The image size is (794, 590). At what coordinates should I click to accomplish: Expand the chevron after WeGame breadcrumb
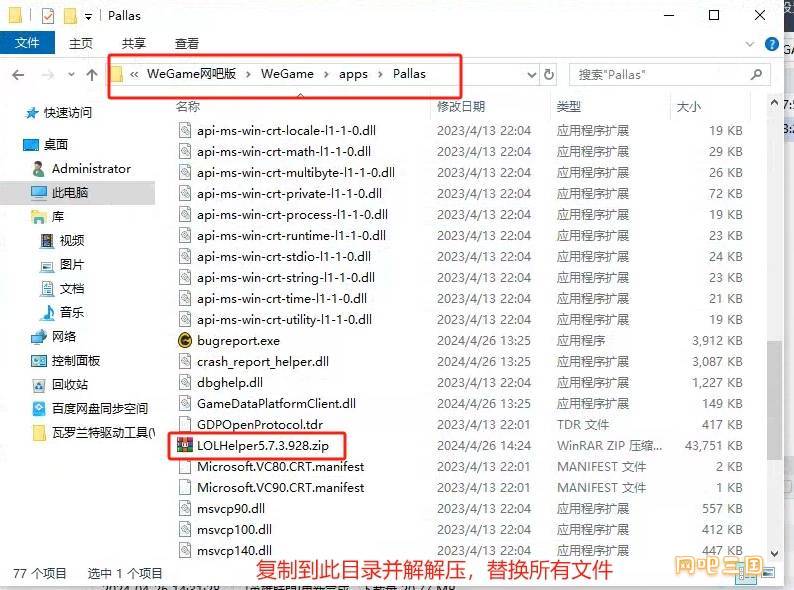pos(326,74)
